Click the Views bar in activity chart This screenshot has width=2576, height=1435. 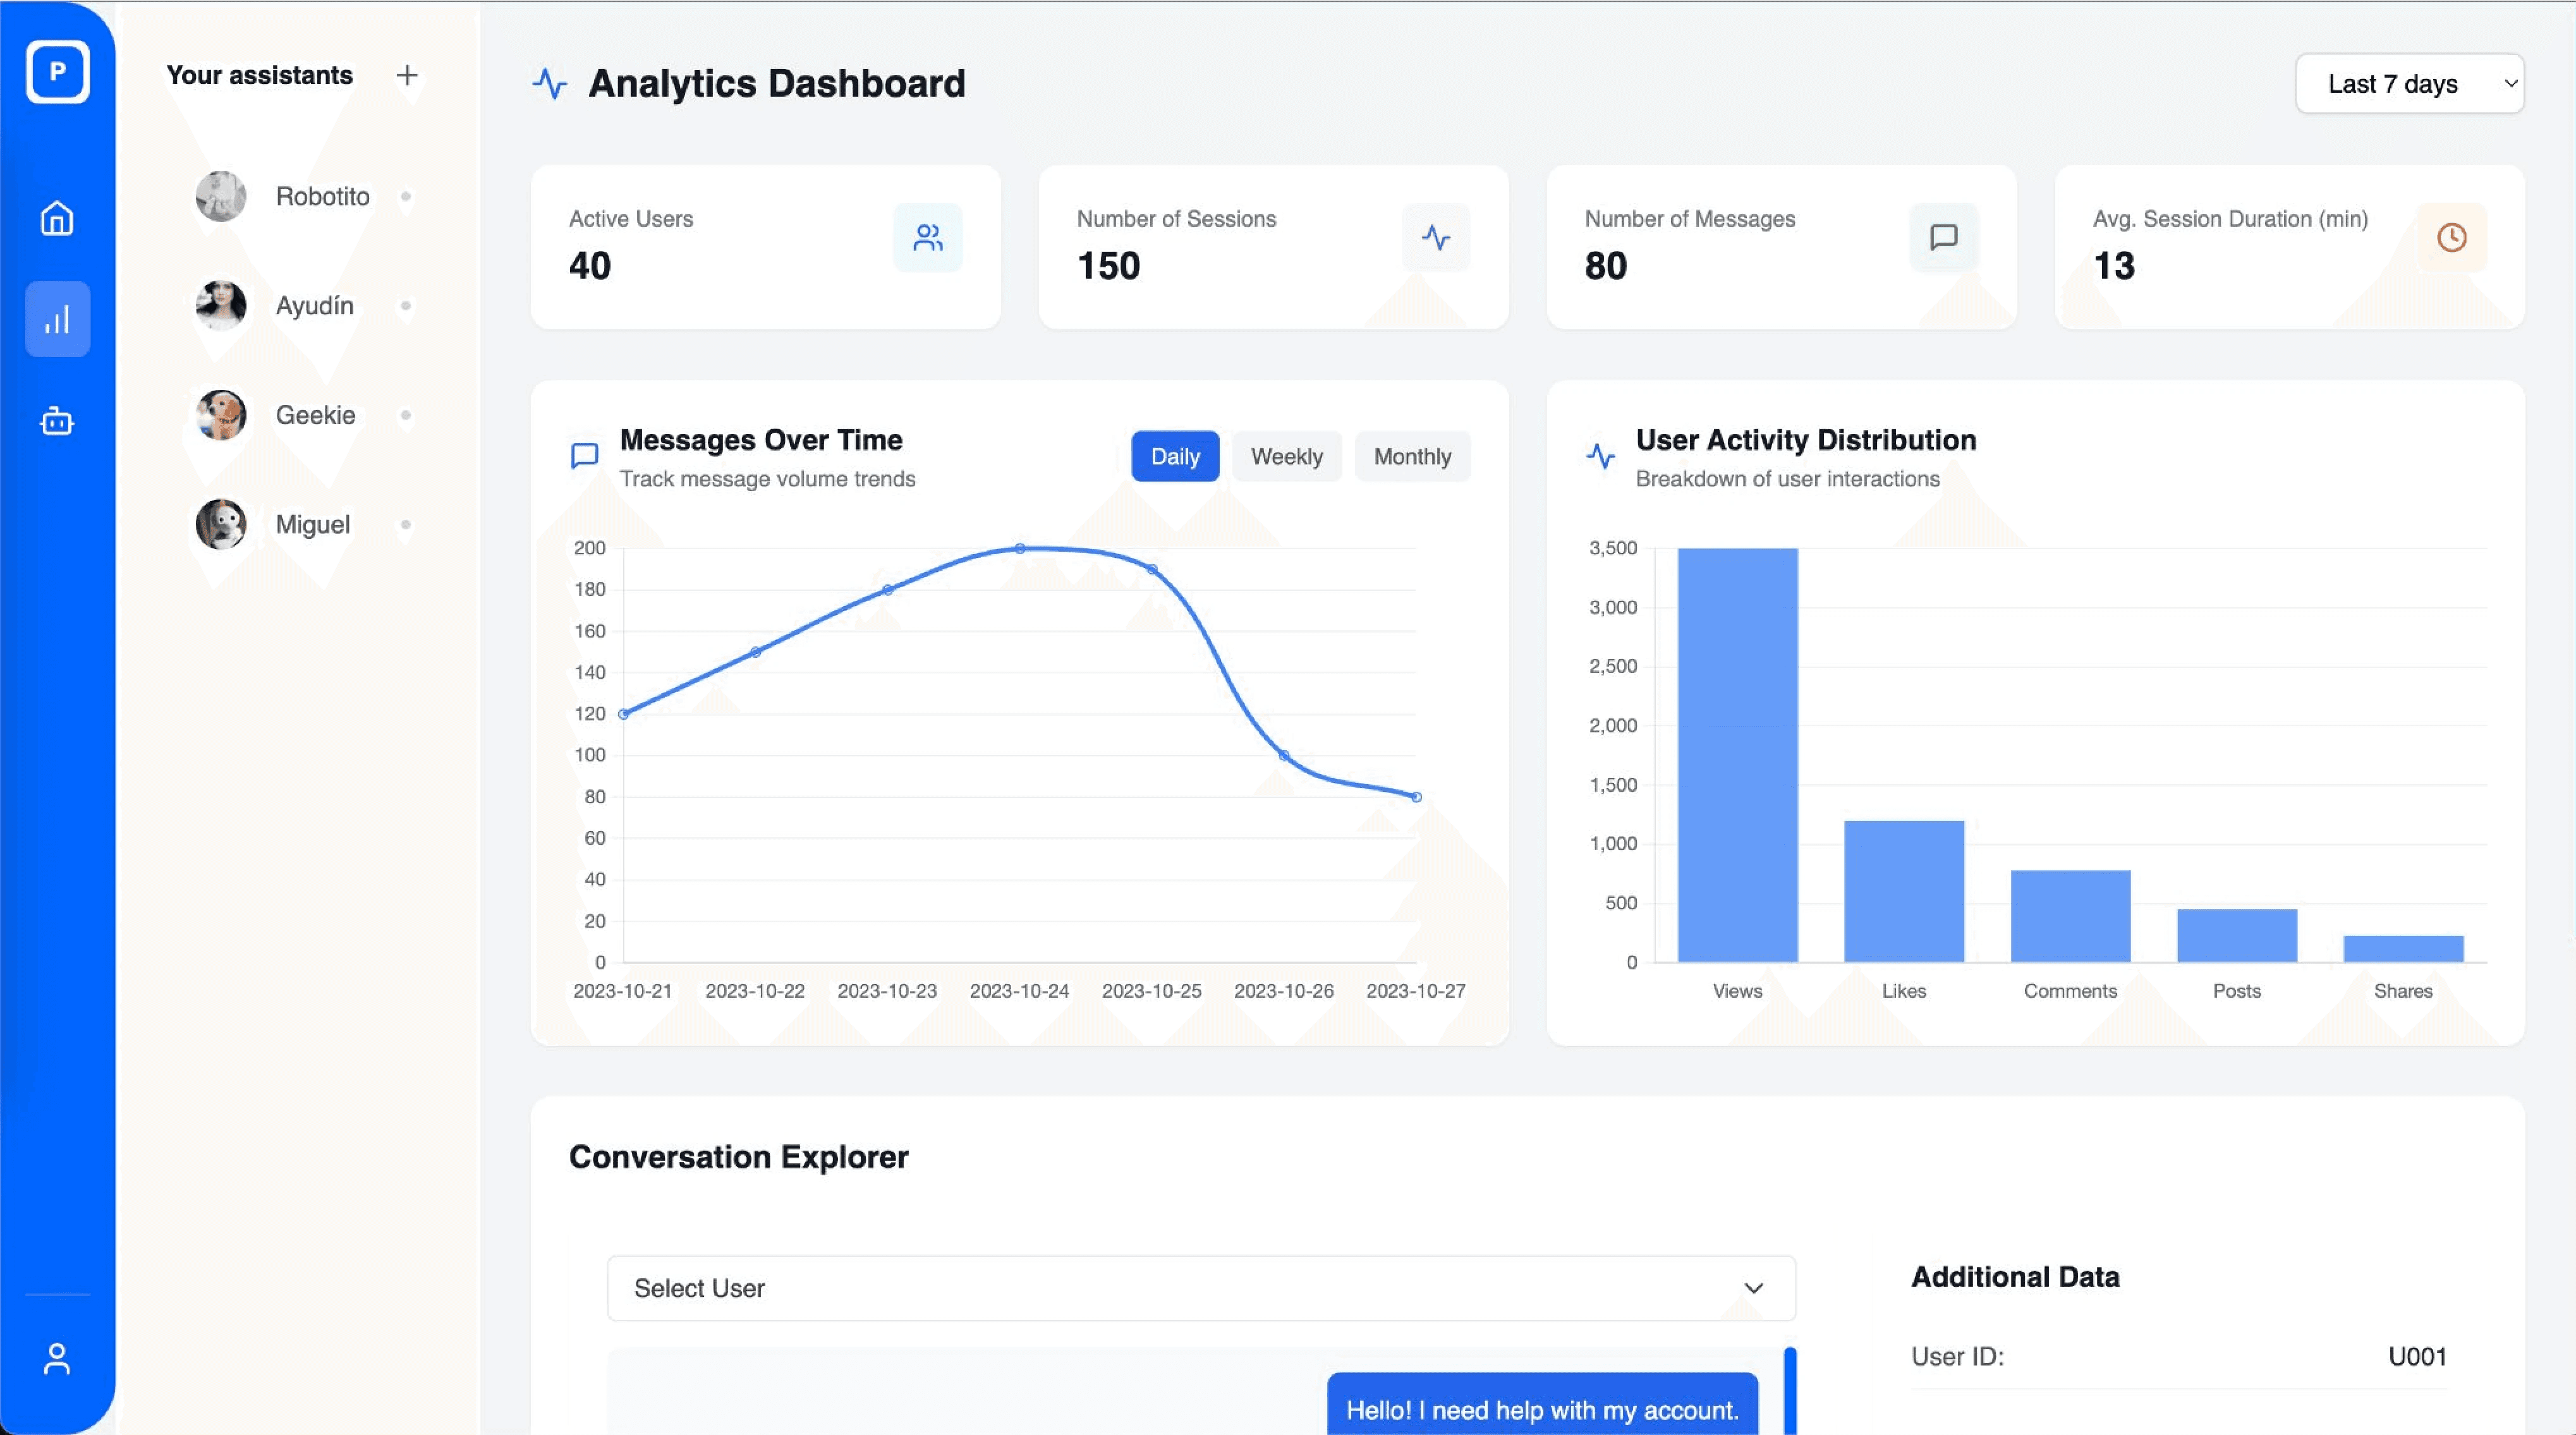[x=1737, y=755]
